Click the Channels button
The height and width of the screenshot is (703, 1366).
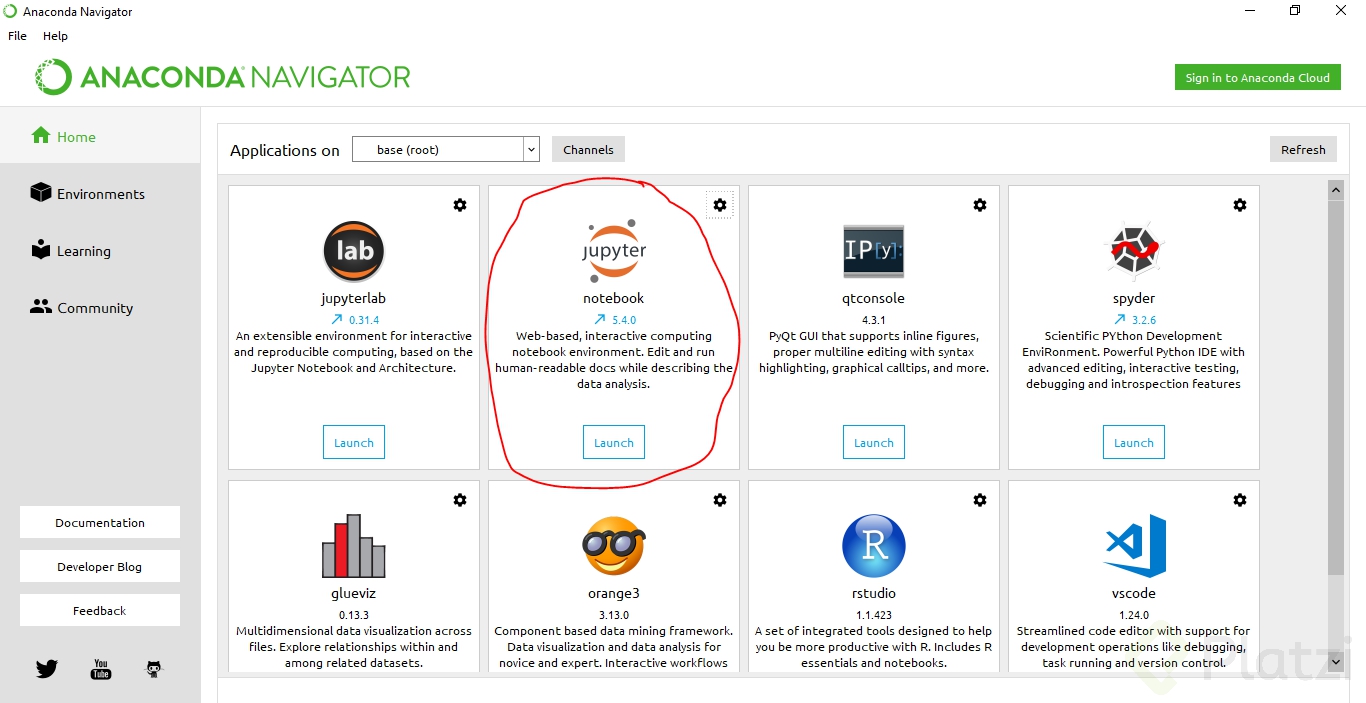[588, 149]
